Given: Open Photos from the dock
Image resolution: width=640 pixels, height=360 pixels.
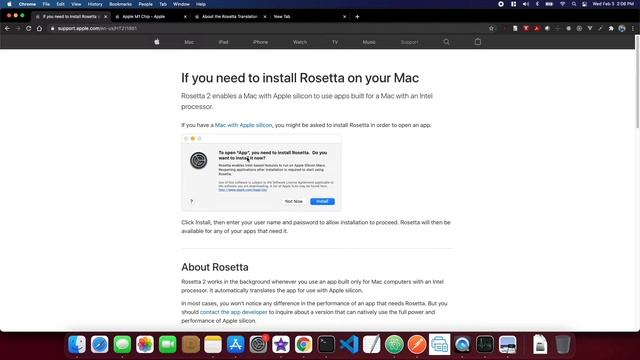Looking at the screenshot, I should click(145, 344).
